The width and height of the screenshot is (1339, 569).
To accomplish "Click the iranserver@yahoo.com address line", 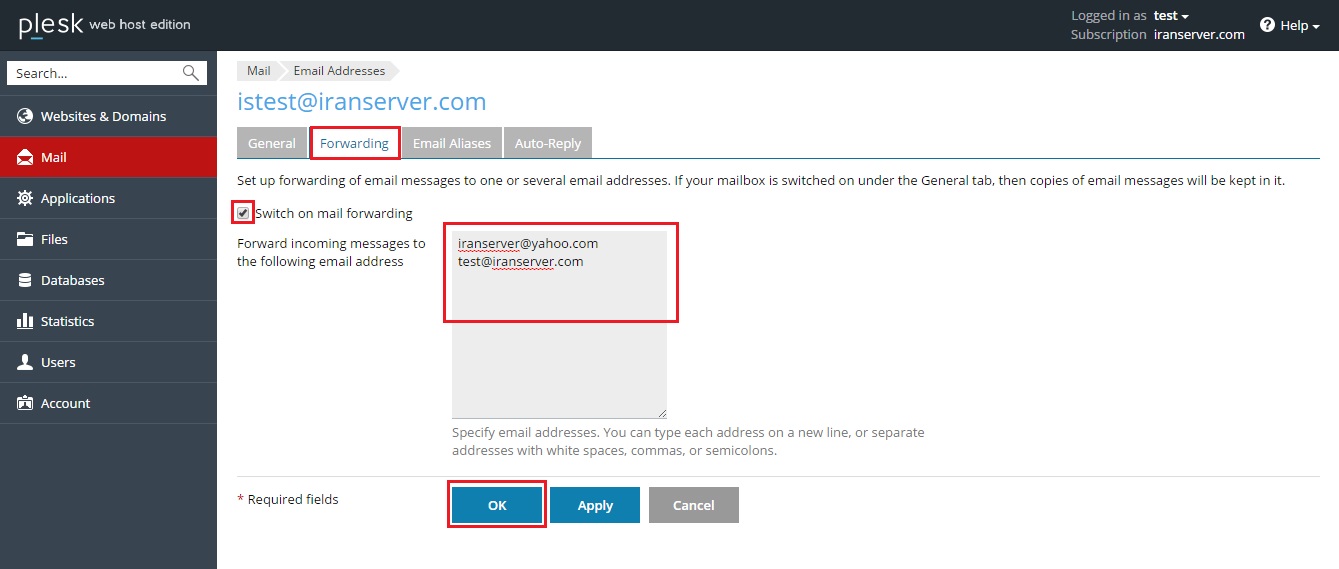I will click(x=528, y=243).
